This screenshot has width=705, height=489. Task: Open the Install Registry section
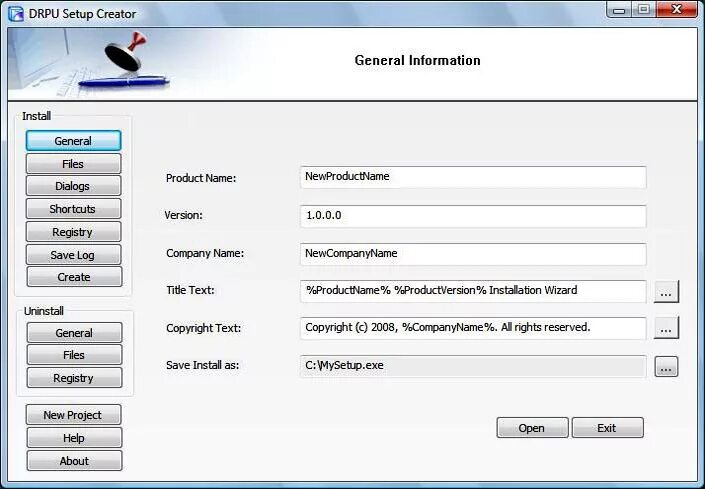[73, 232]
